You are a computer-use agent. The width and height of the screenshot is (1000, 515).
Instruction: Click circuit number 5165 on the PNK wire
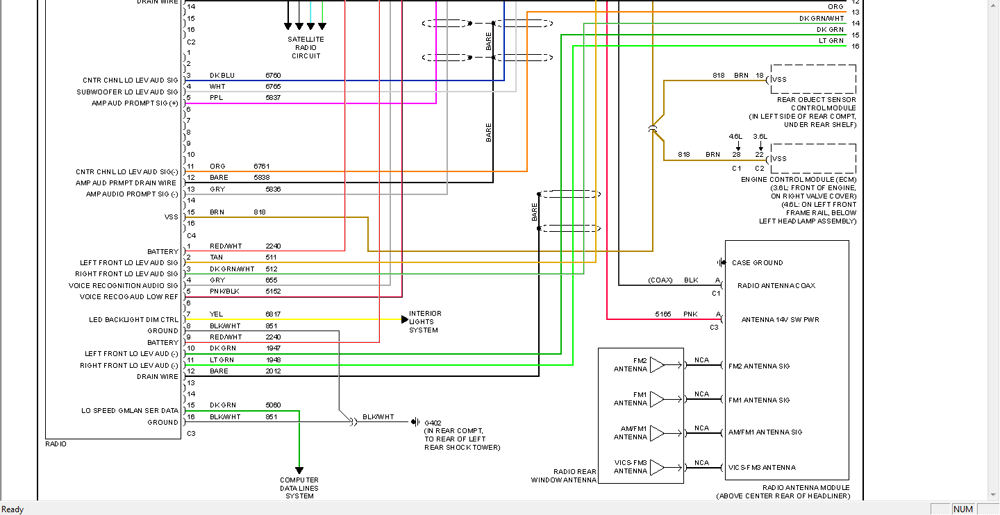click(x=664, y=314)
